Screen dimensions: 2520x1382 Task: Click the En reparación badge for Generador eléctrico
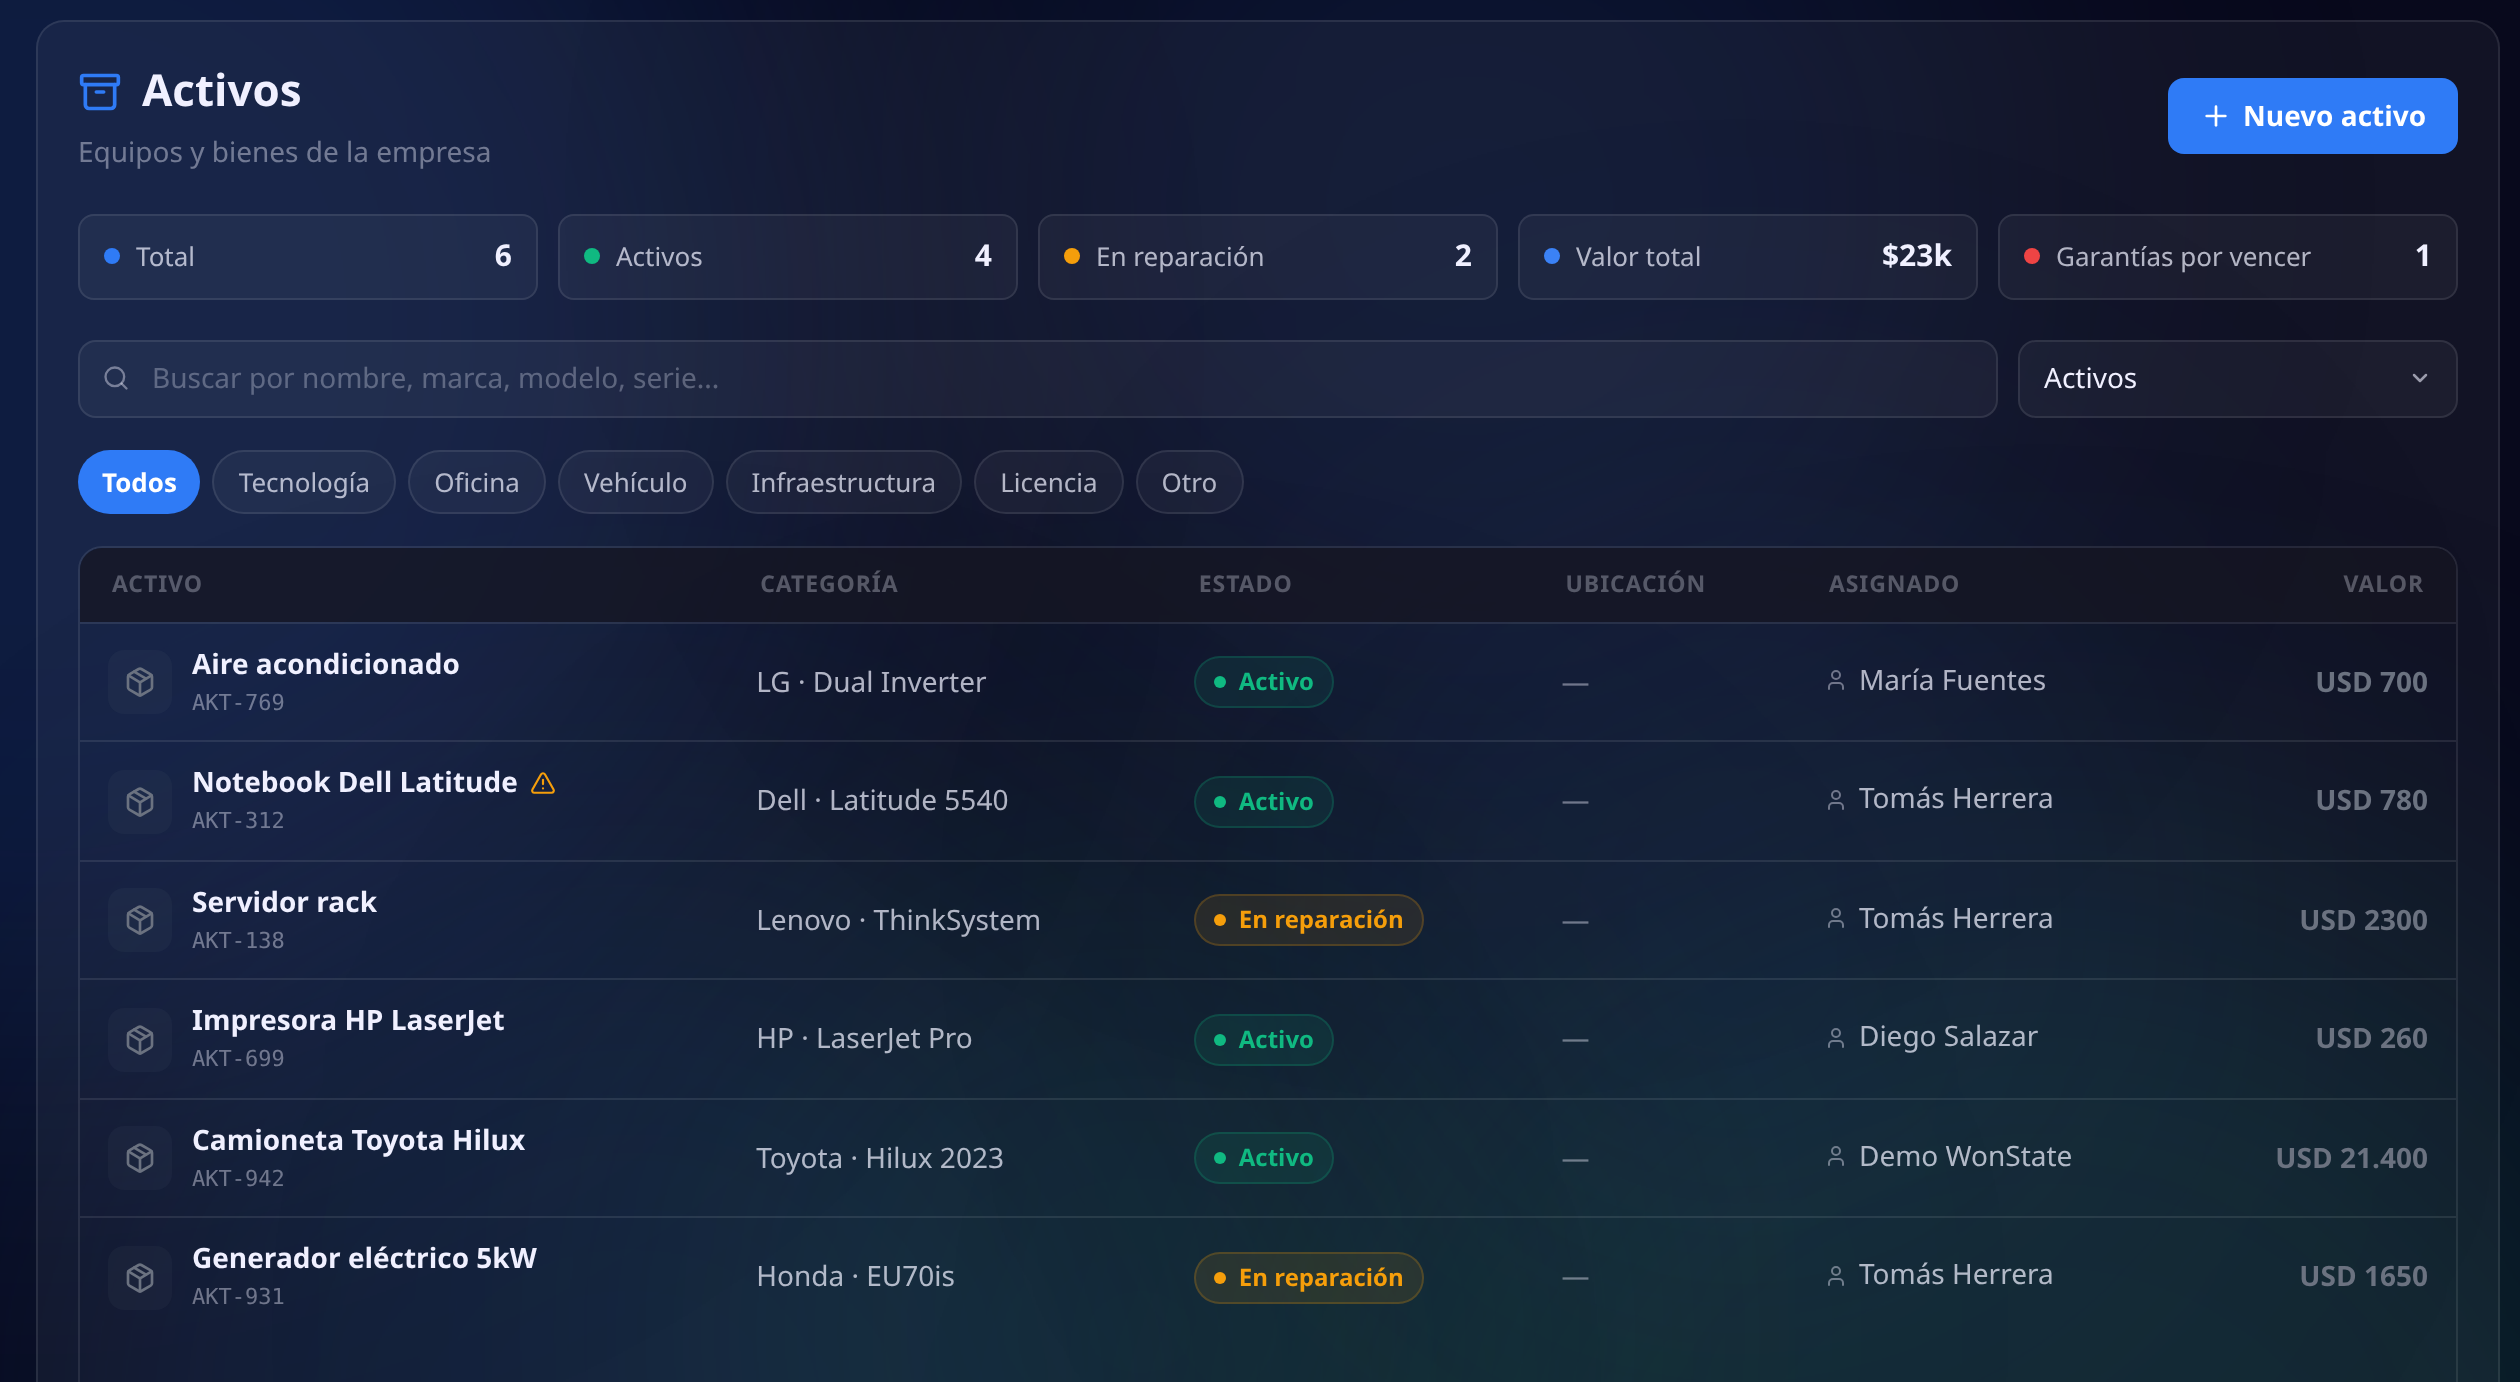(1309, 1278)
